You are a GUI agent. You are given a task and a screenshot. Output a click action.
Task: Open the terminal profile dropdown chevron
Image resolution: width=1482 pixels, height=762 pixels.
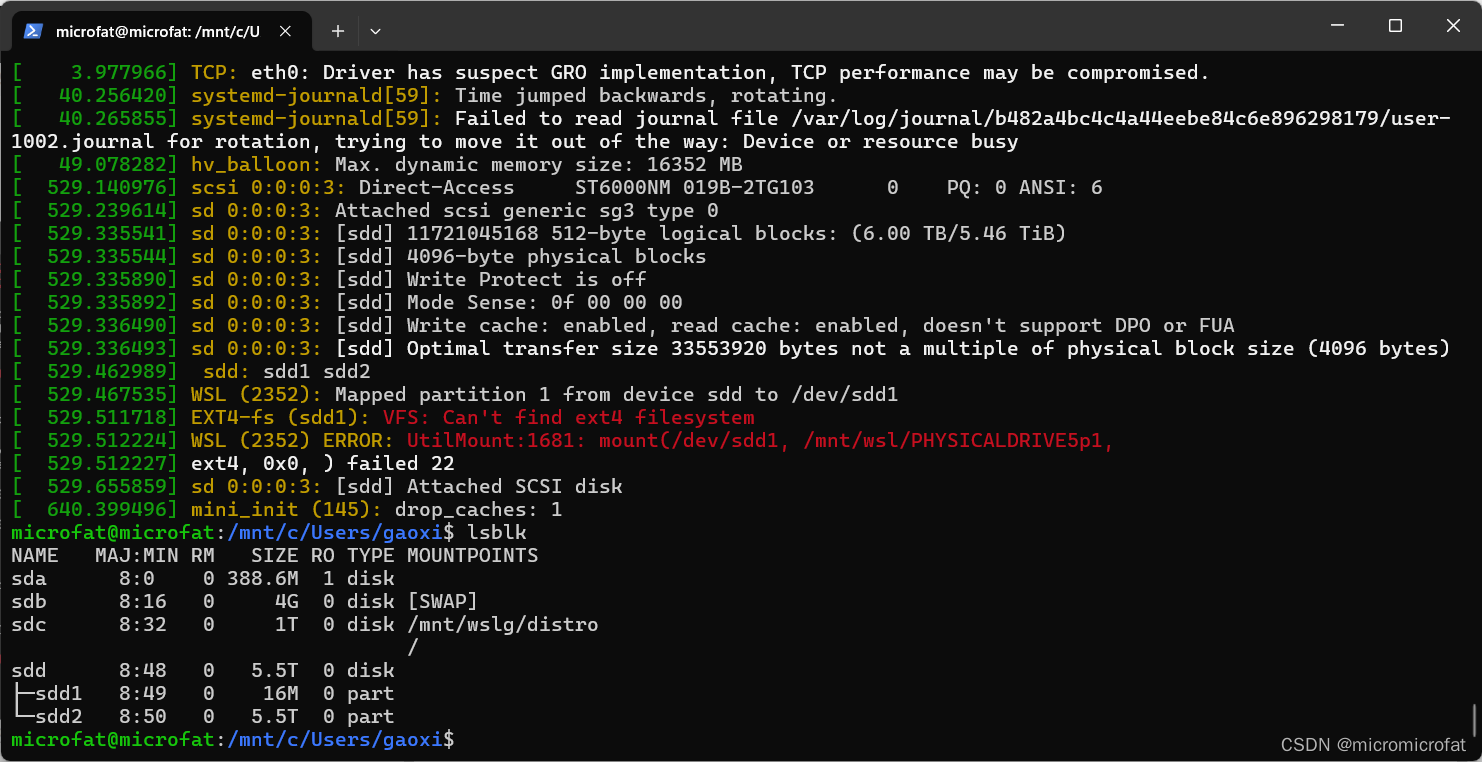coord(375,31)
